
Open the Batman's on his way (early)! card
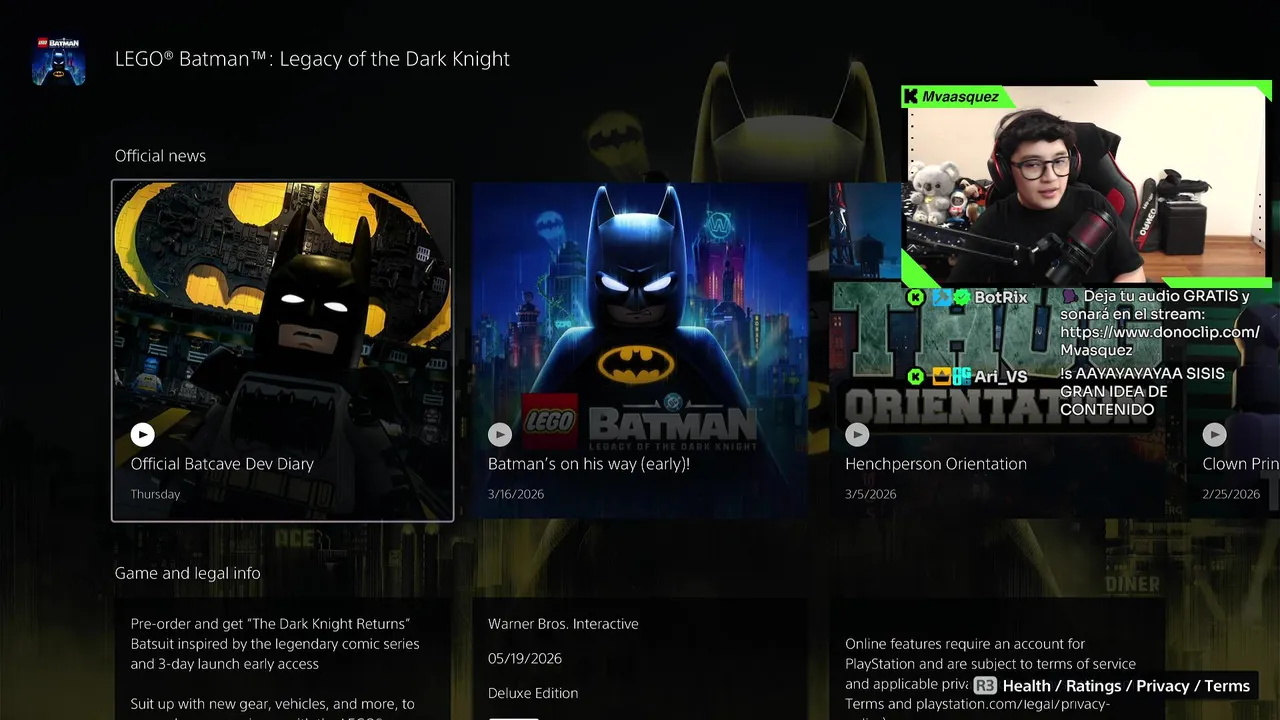point(639,350)
